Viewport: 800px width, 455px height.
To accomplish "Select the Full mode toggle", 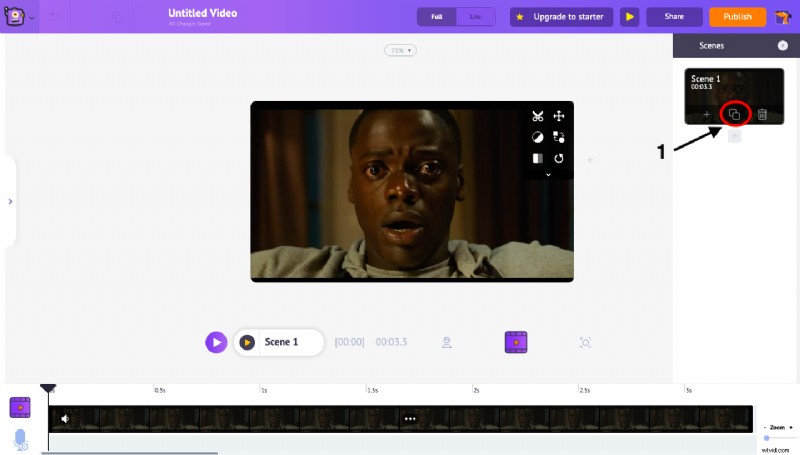I will click(x=437, y=17).
